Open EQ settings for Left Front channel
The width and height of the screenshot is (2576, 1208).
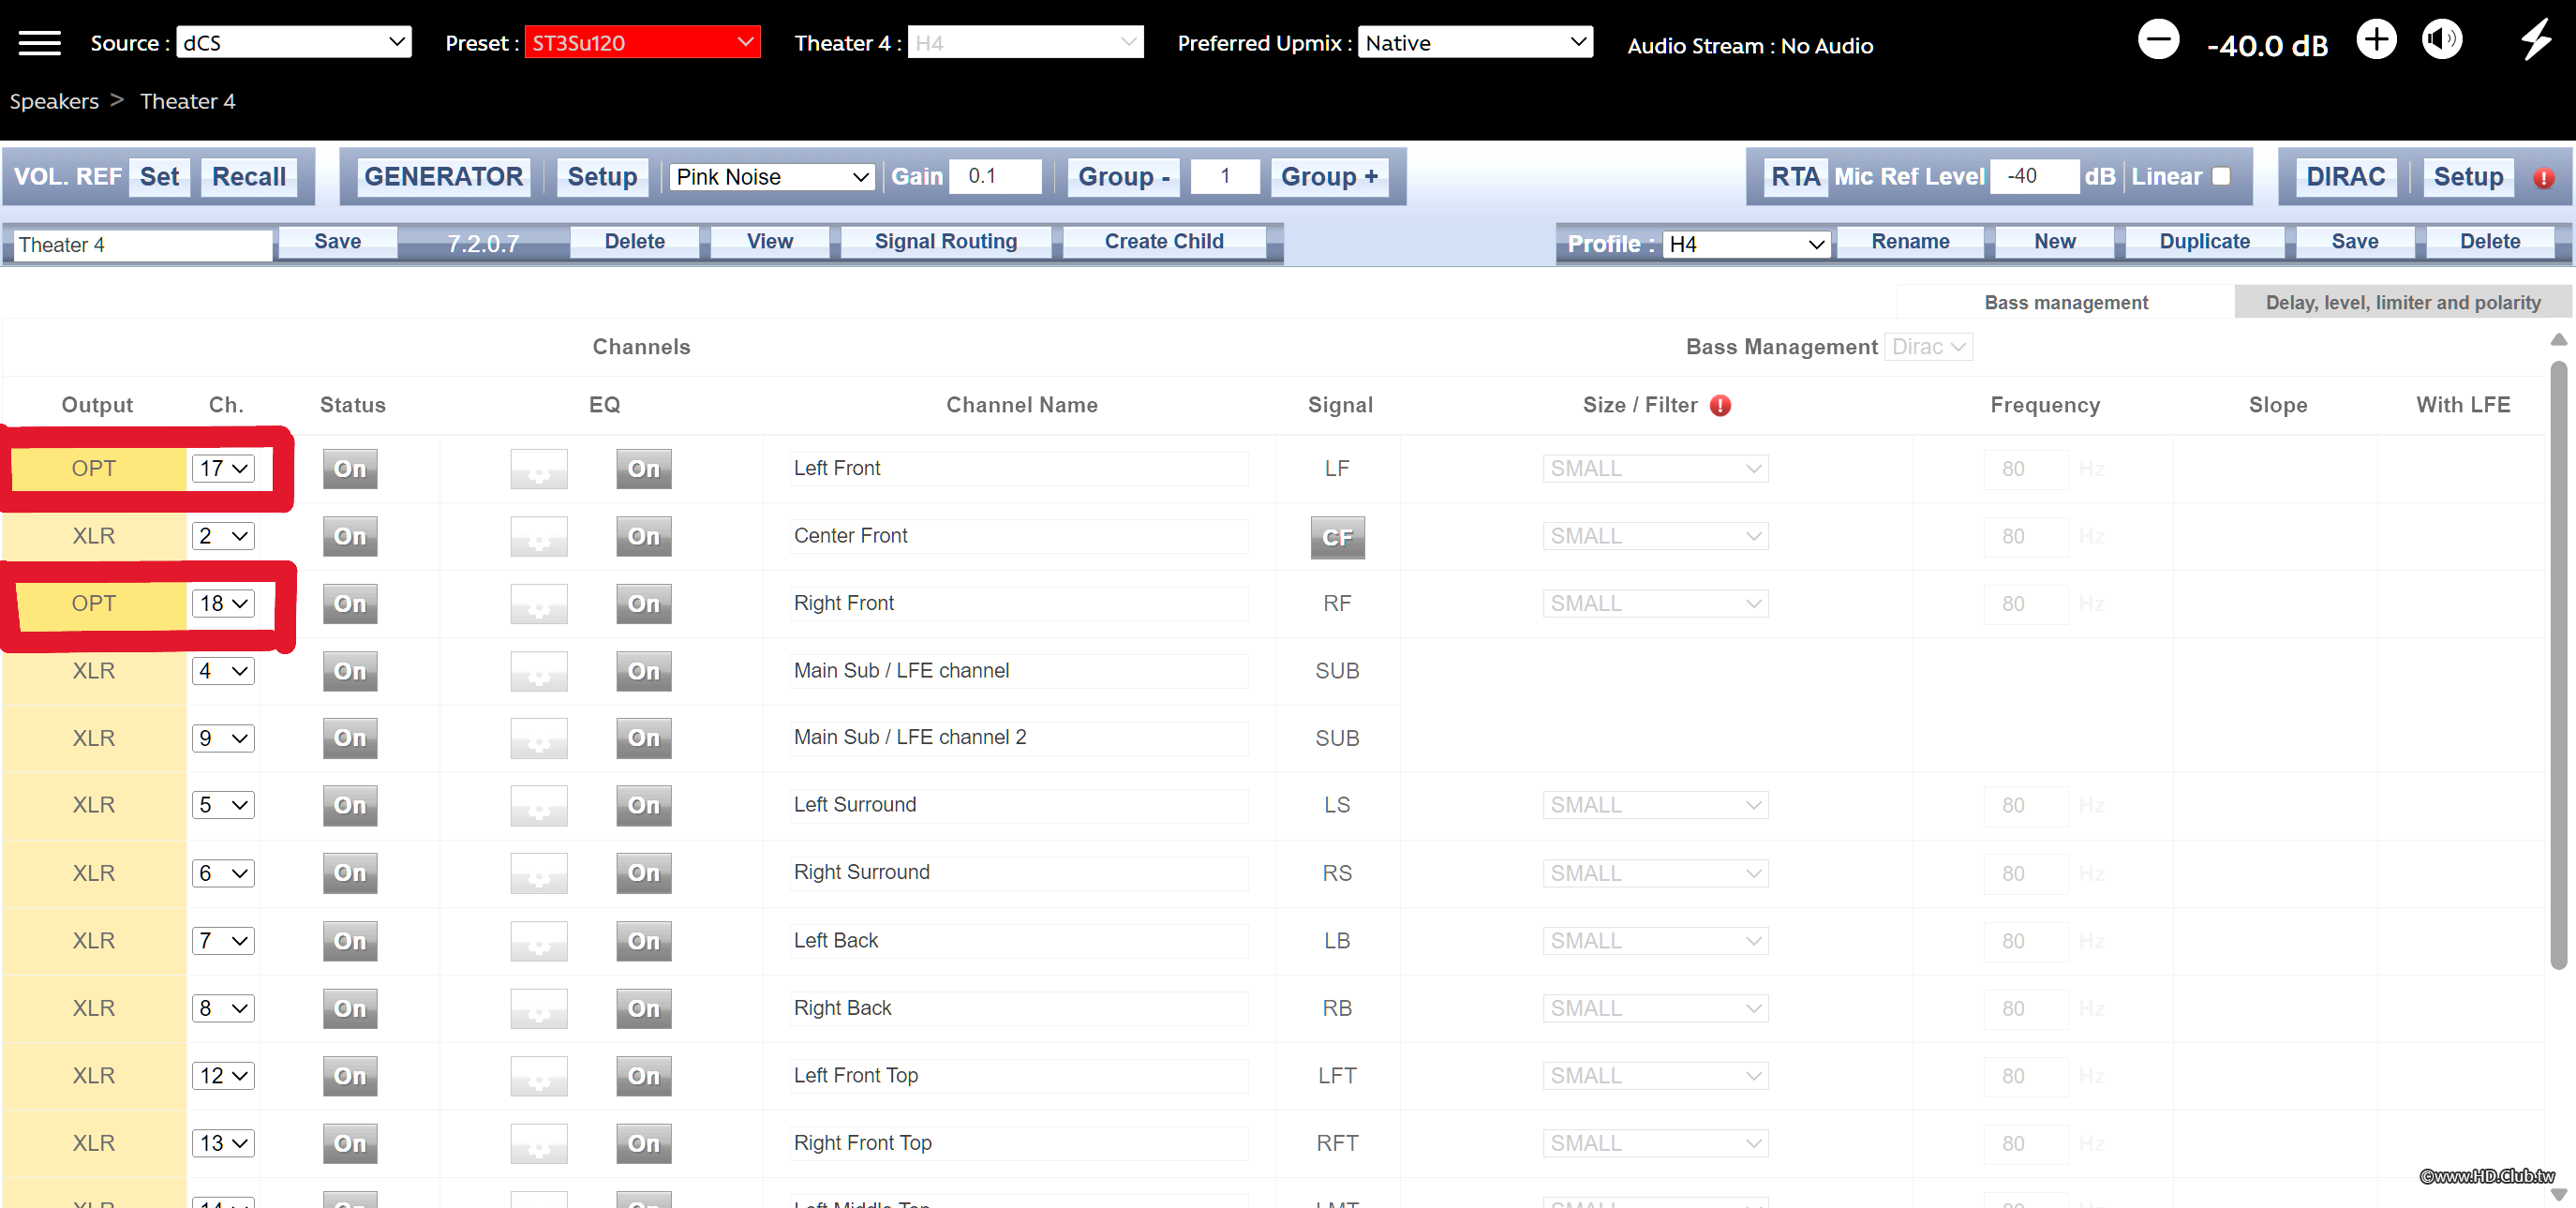point(538,469)
